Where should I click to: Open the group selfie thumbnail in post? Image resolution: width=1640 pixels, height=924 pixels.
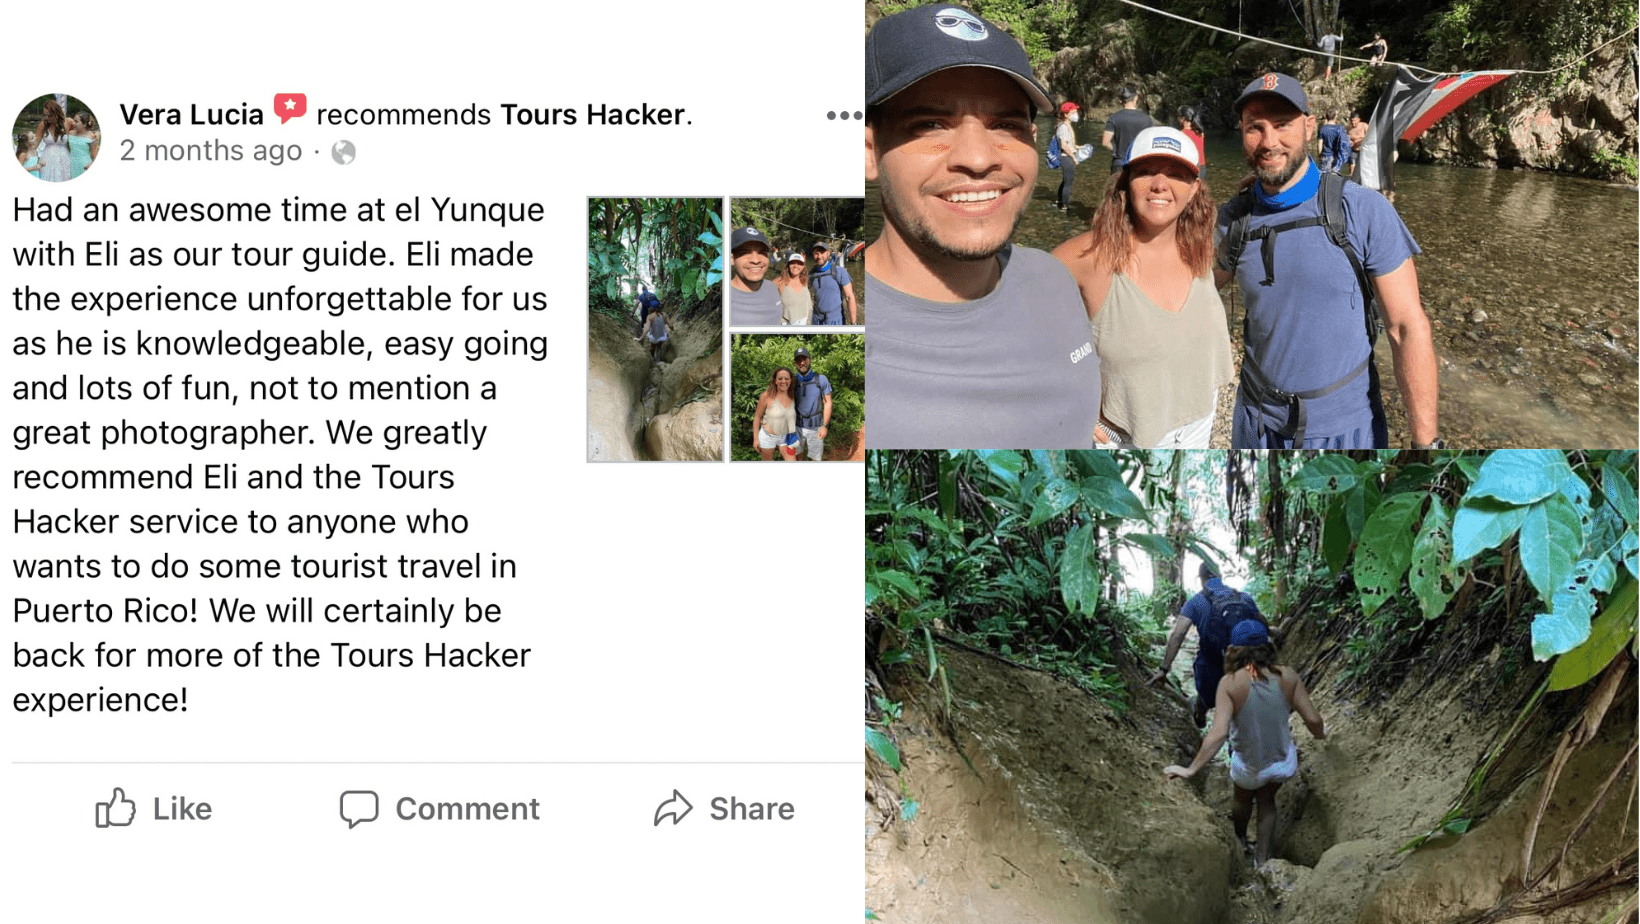[797, 262]
